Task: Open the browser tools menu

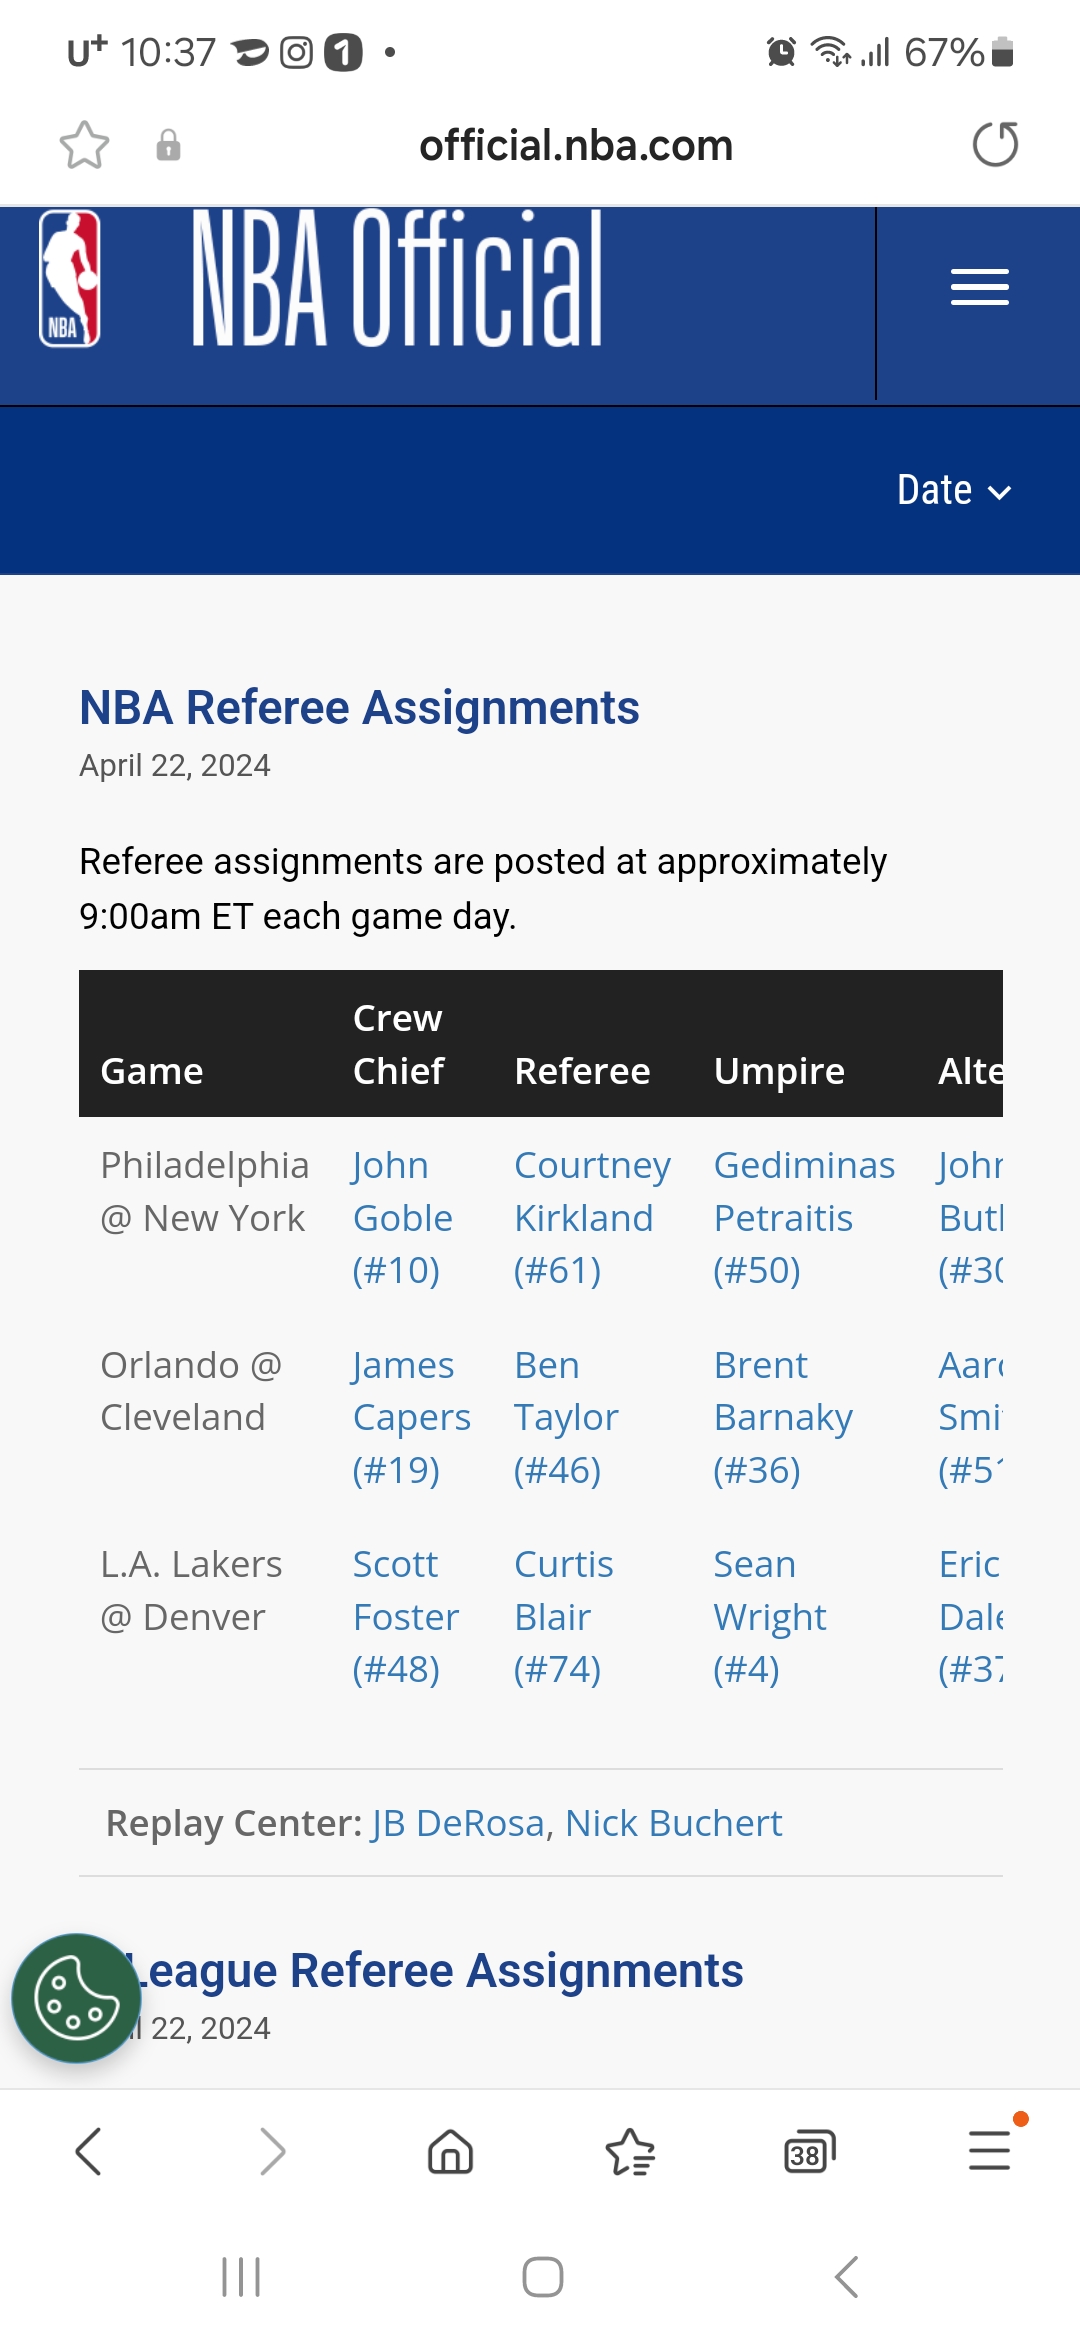Action: click(x=989, y=2150)
